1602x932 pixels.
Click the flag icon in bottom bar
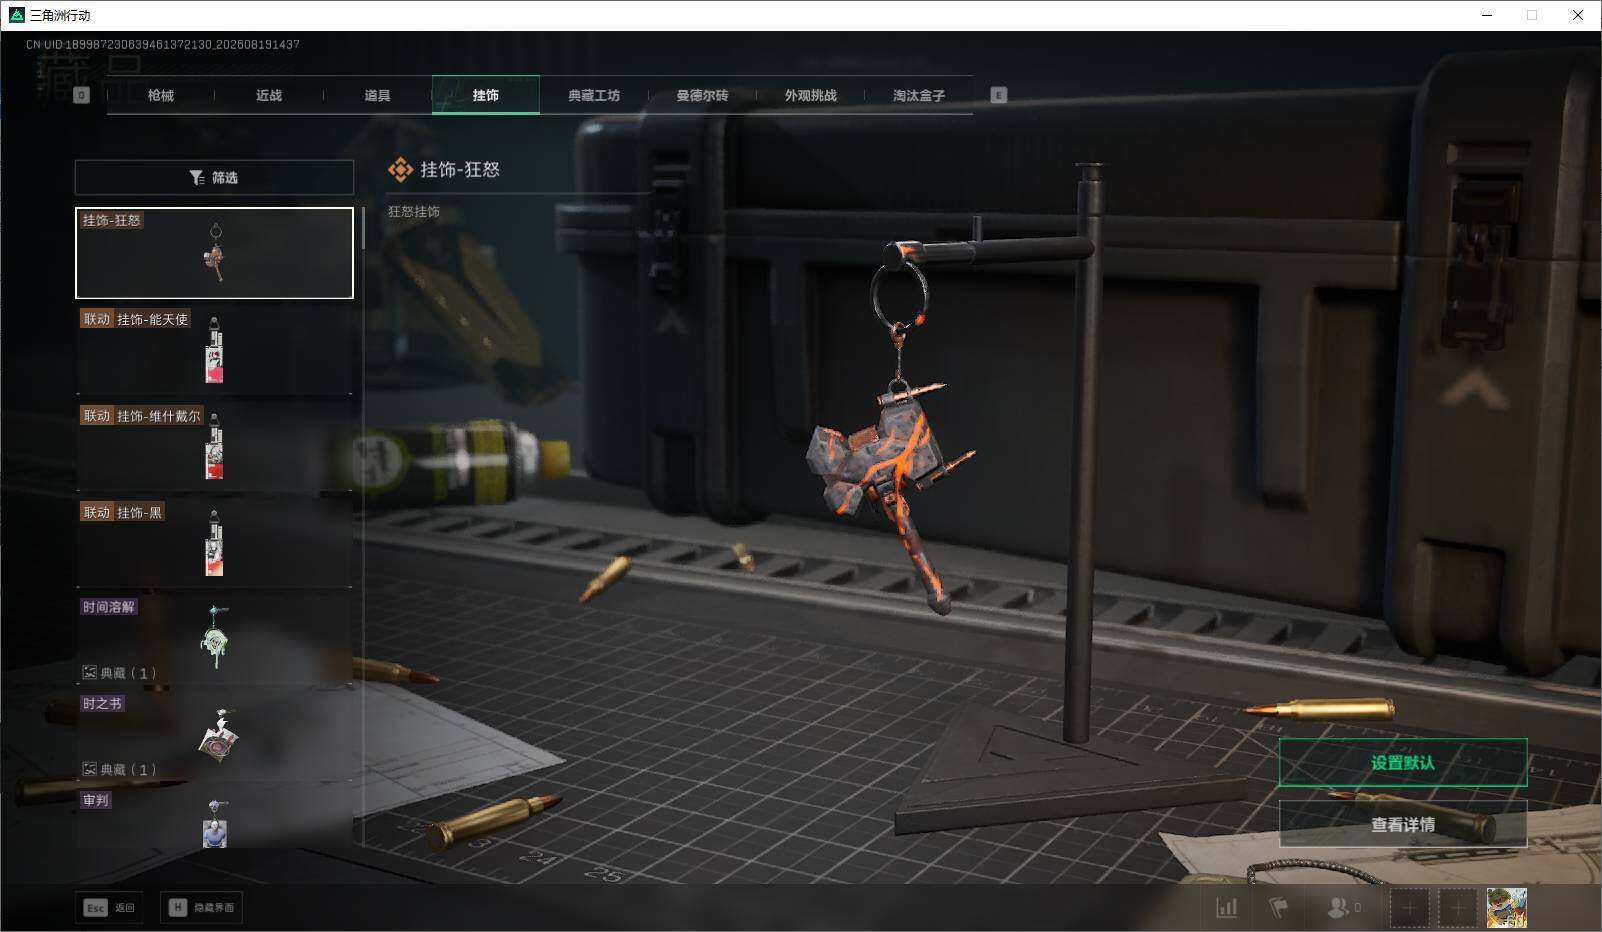(x=1279, y=907)
